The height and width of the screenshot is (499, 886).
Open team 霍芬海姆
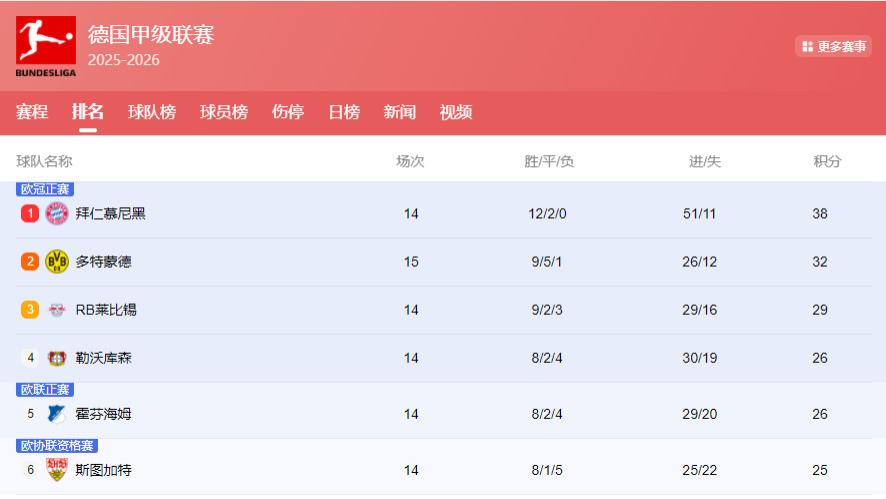pos(103,414)
